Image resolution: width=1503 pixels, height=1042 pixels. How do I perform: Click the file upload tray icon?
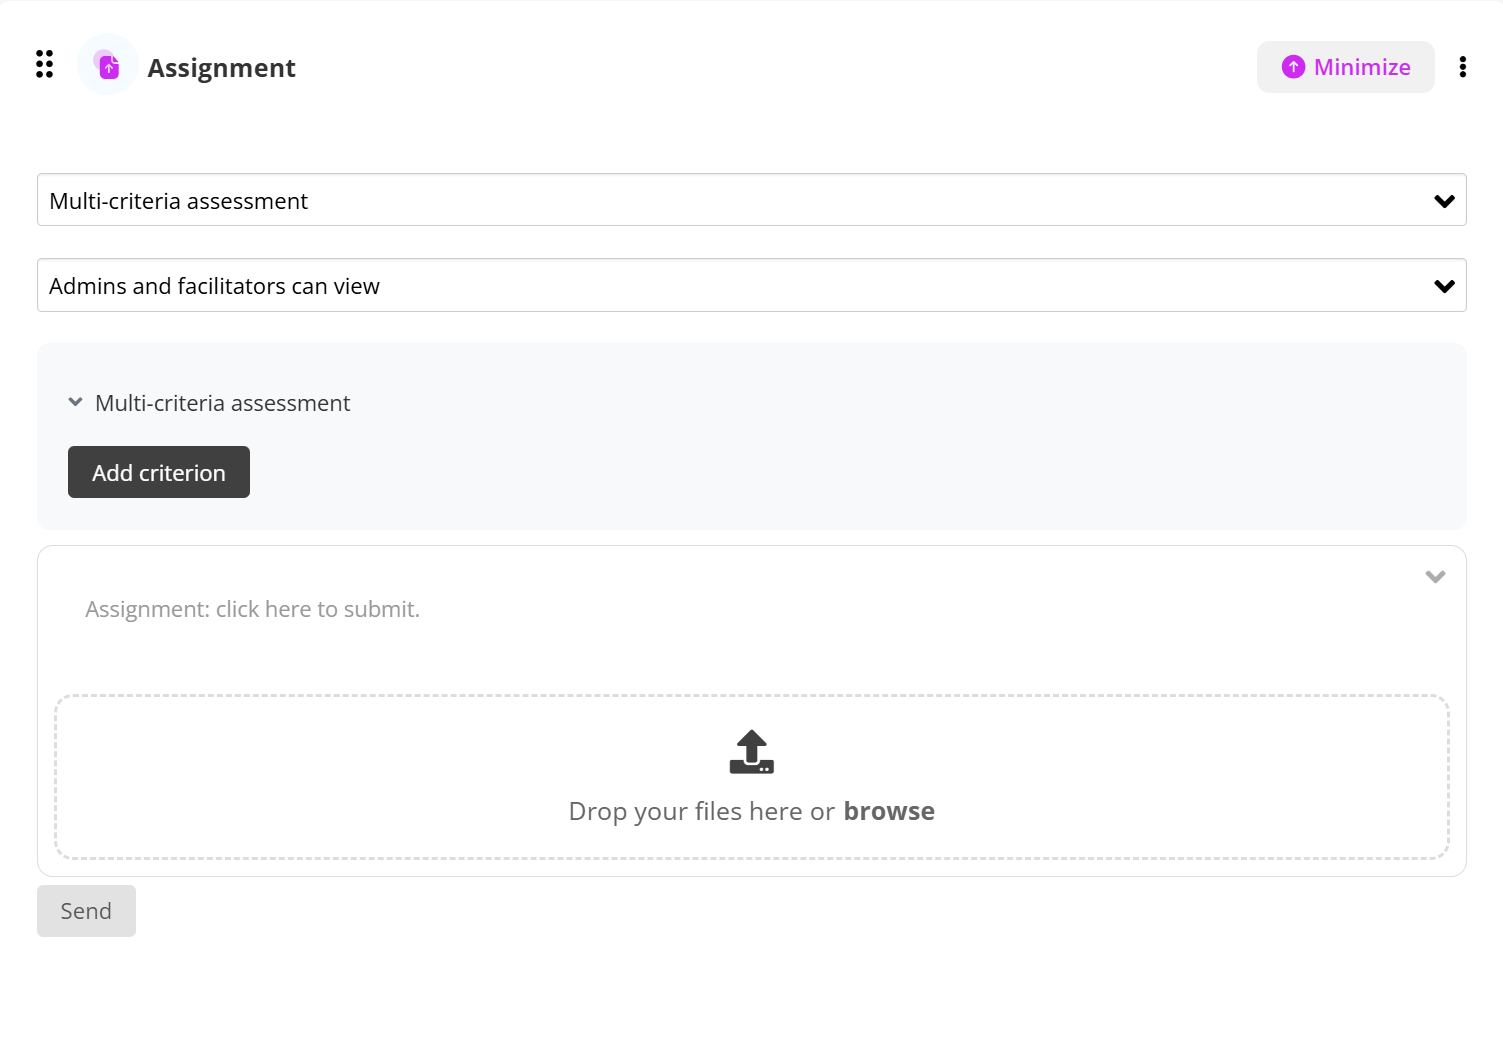[x=751, y=752]
